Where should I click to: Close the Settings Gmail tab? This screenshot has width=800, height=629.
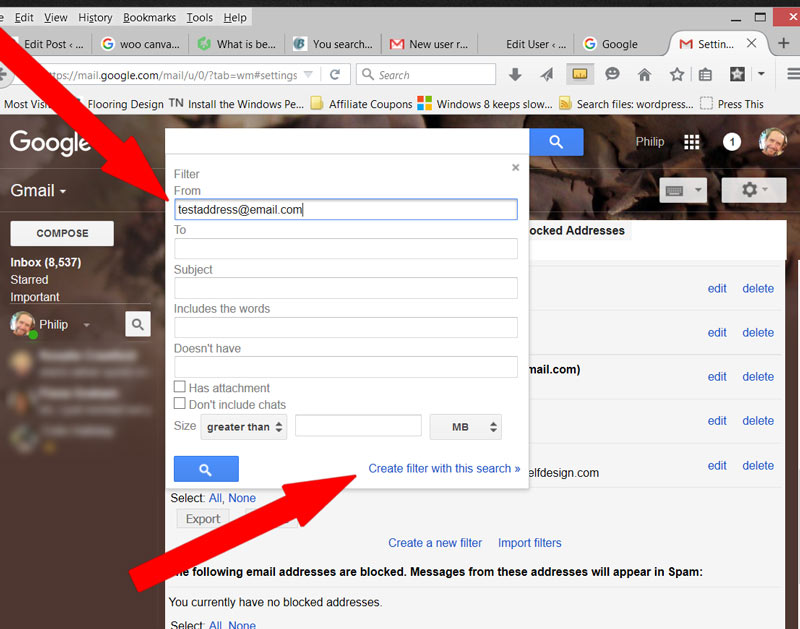(x=751, y=43)
